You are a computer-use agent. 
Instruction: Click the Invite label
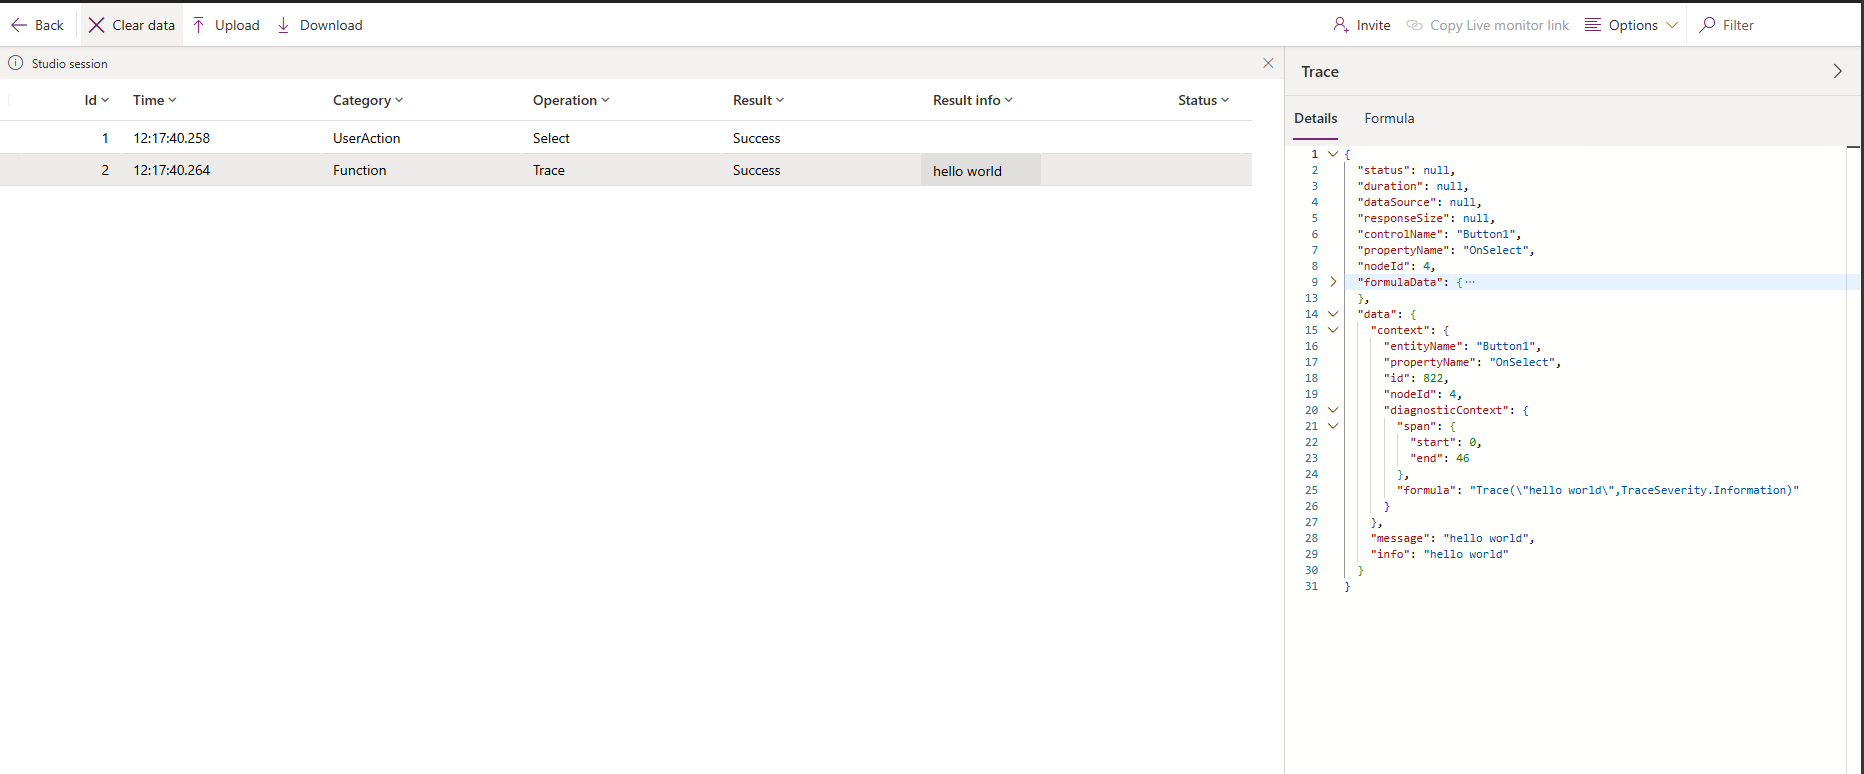pyautogui.click(x=1373, y=25)
